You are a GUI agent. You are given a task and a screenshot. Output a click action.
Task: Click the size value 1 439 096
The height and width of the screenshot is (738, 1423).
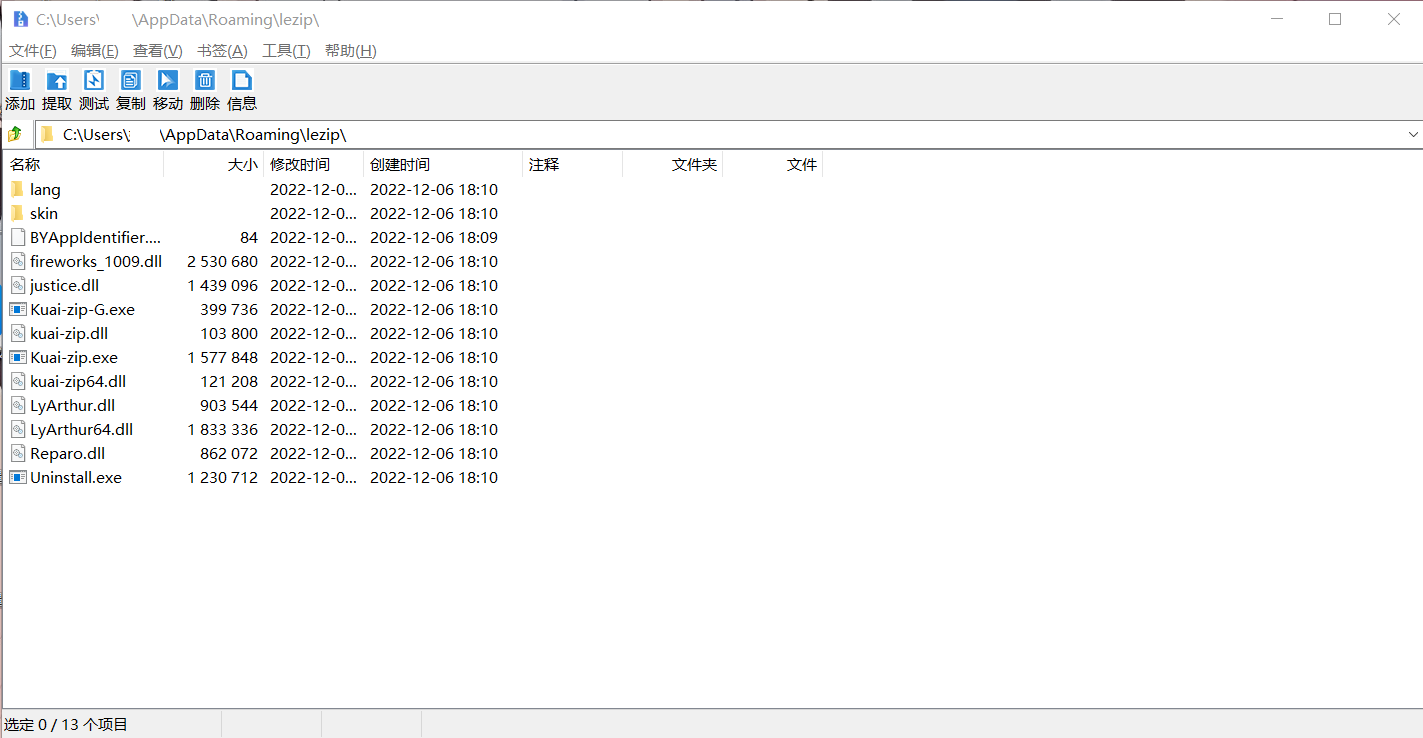[222, 285]
